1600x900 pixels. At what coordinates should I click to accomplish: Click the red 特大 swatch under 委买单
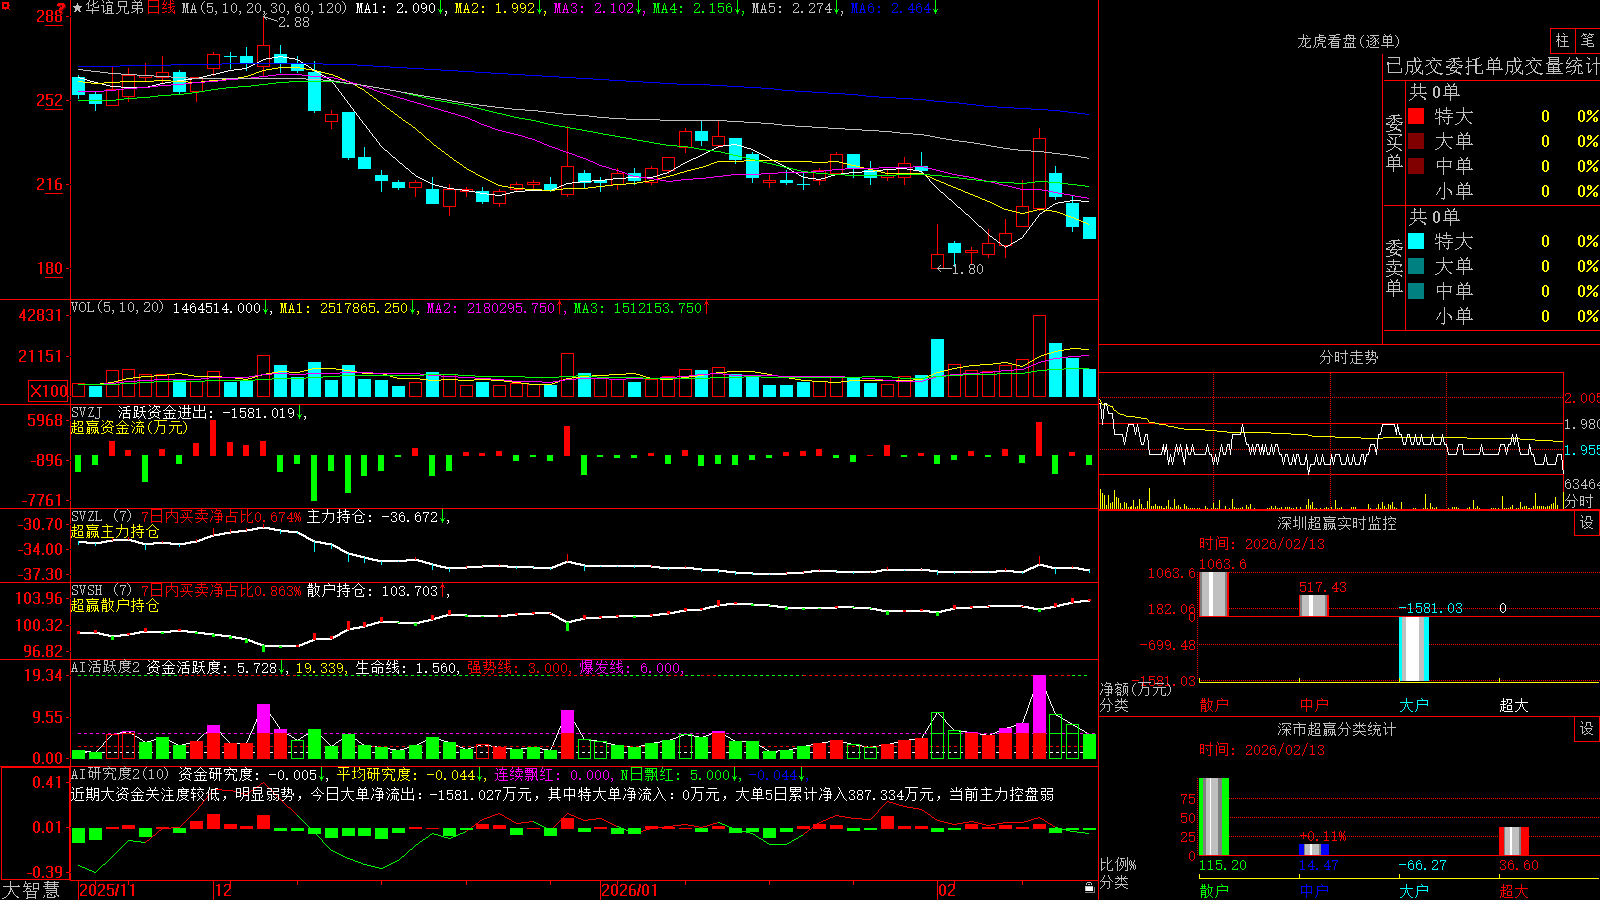1416,116
